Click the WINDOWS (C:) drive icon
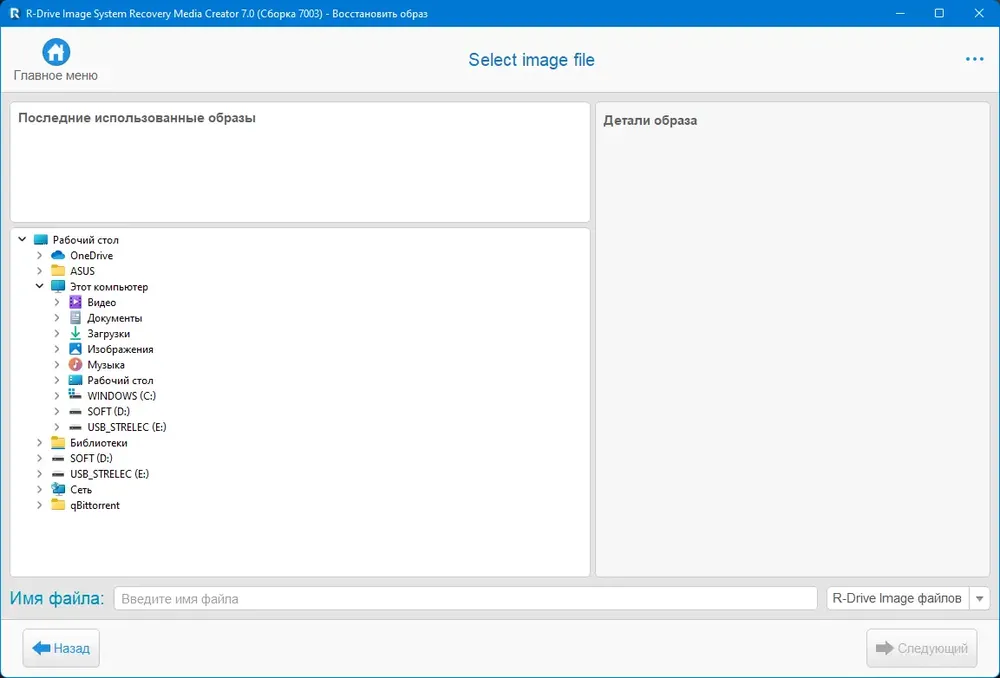This screenshot has width=1000, height=678. (x=75, y=395)
